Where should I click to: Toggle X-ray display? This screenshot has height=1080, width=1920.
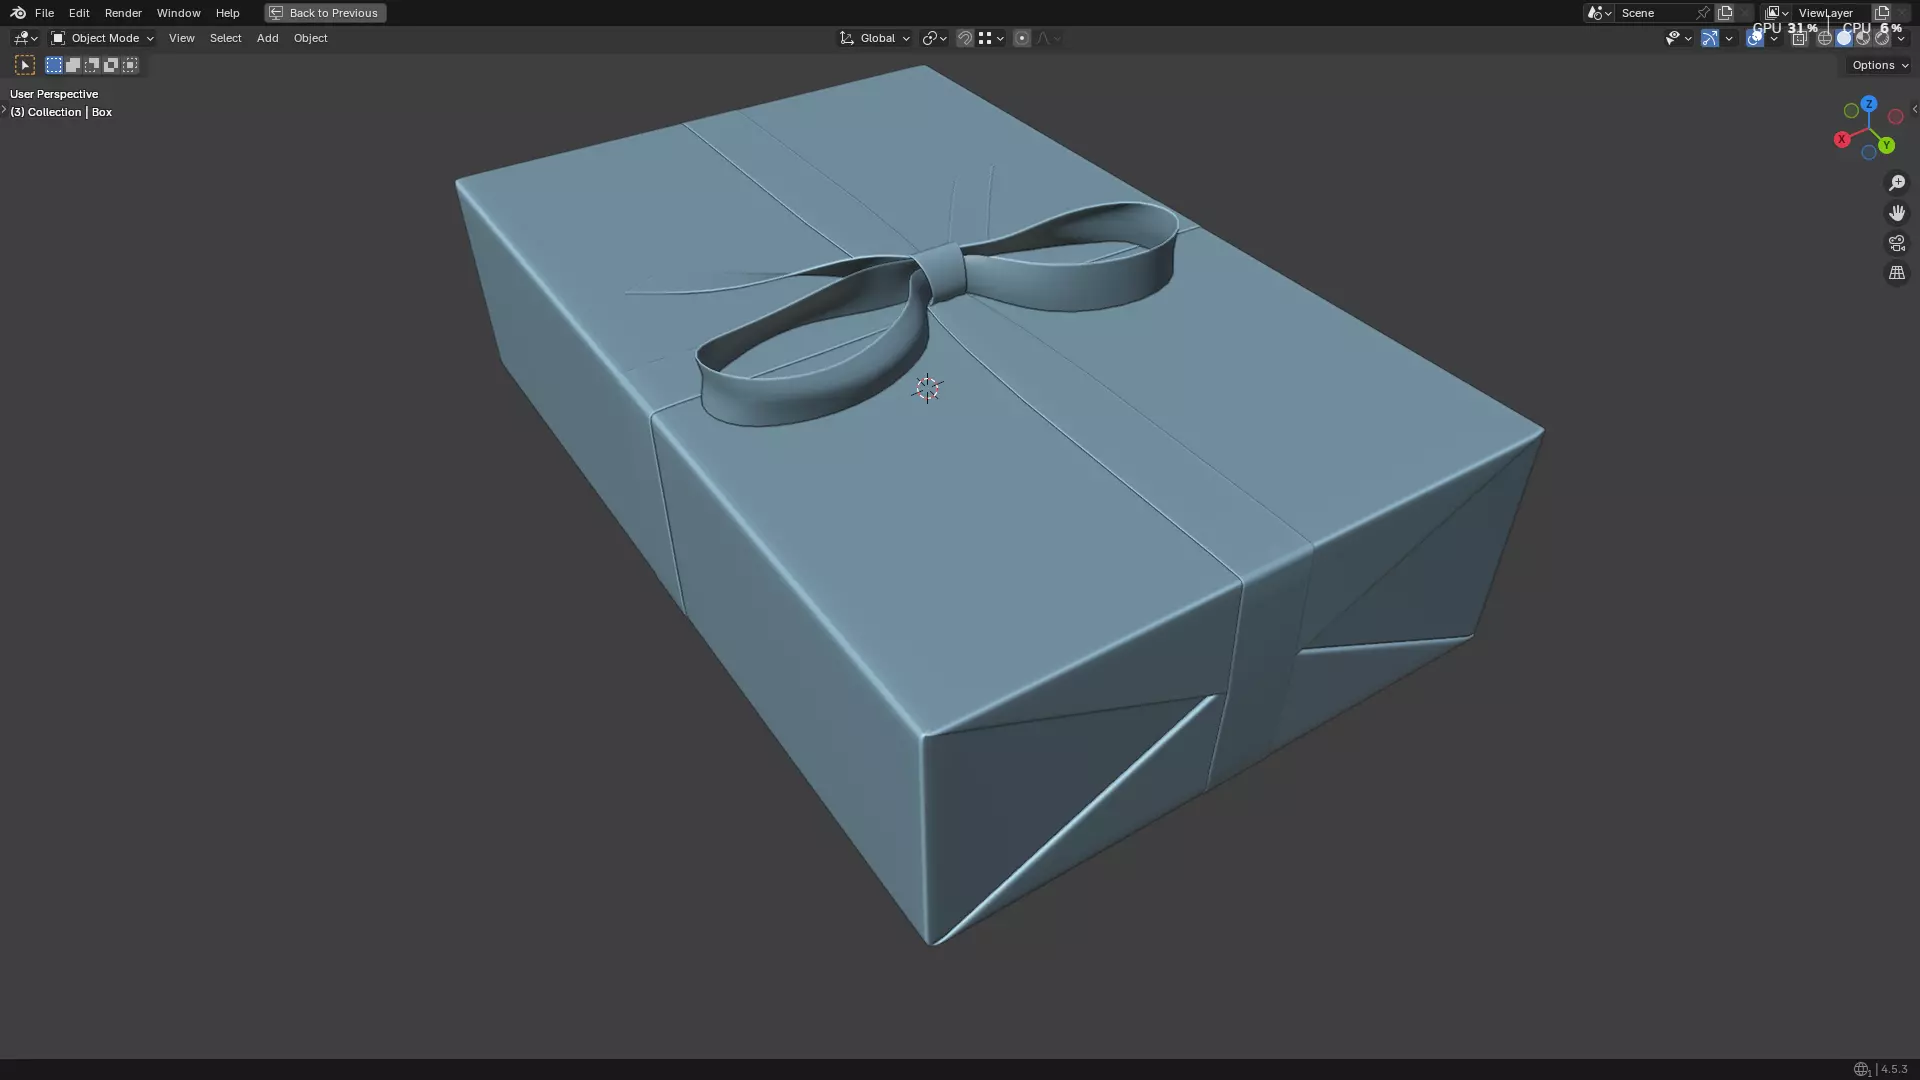(x=1799, y=38)
